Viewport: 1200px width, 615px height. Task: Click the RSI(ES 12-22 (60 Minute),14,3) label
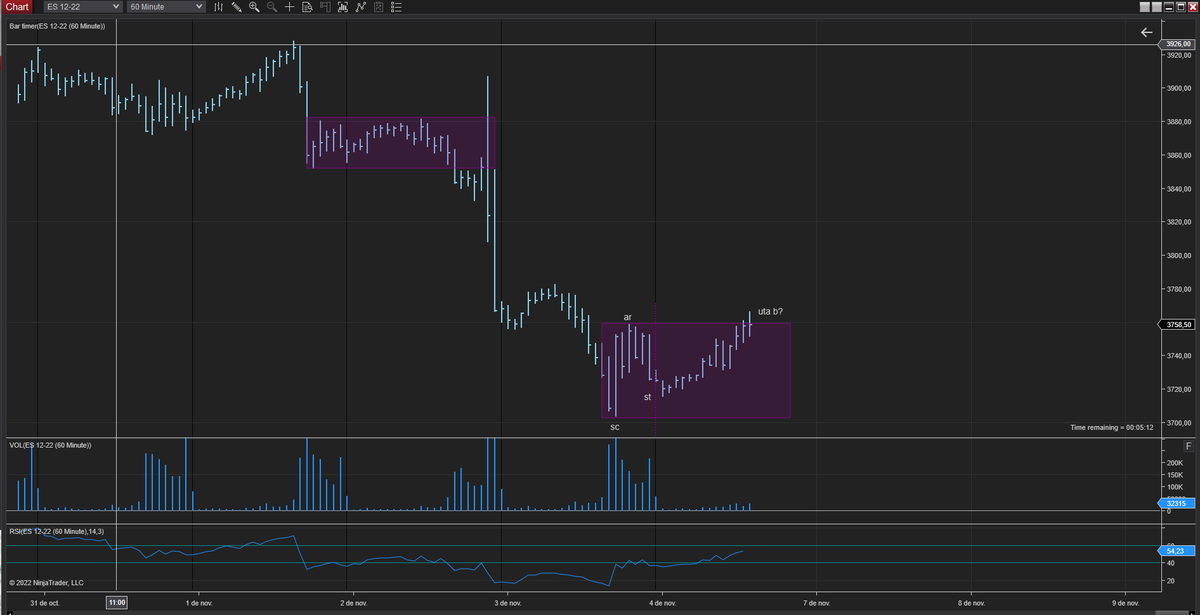tap(56, 531)
